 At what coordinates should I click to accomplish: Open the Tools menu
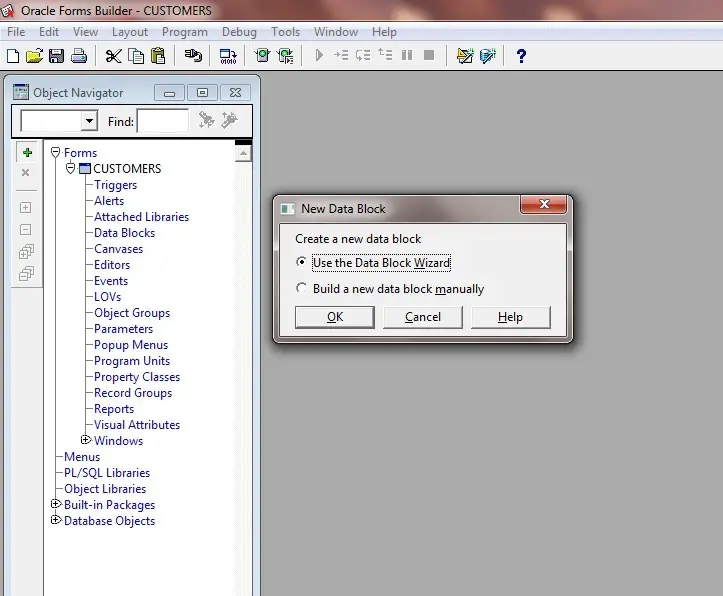click(x=285, y=32)
